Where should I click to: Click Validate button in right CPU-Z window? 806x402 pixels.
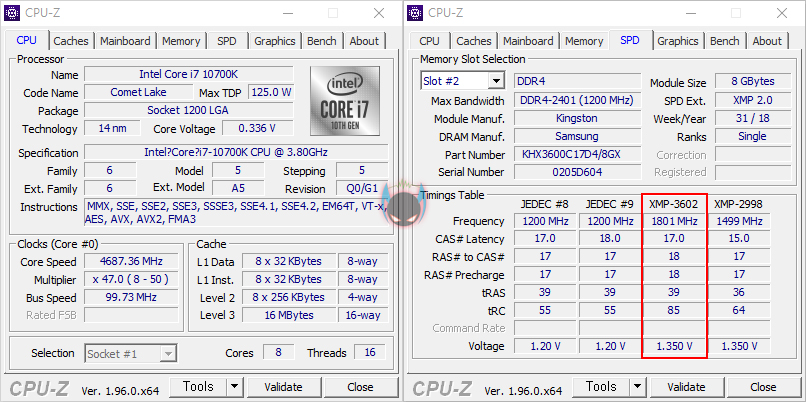pos(686,387)
